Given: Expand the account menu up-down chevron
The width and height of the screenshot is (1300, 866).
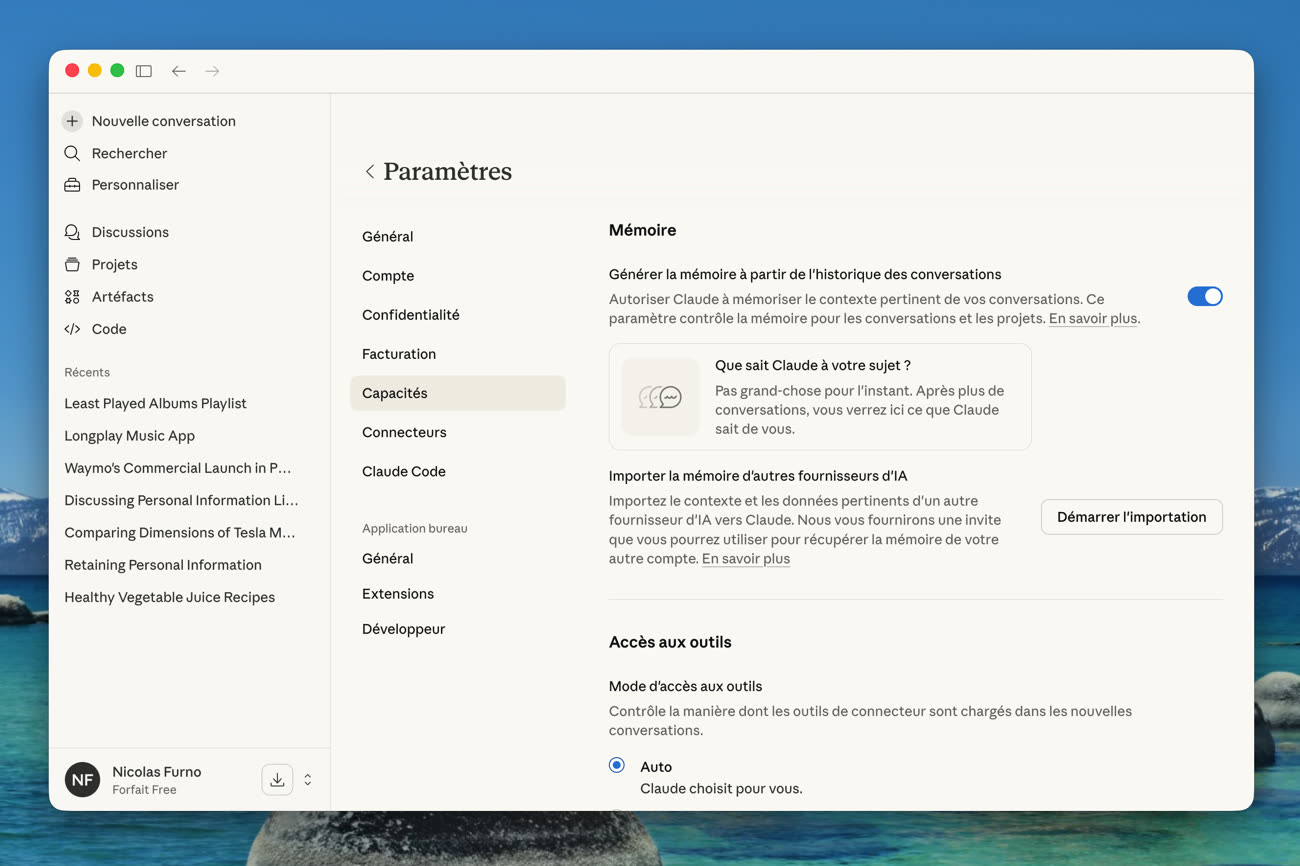Looking at the screenshot, I should 308,780.
